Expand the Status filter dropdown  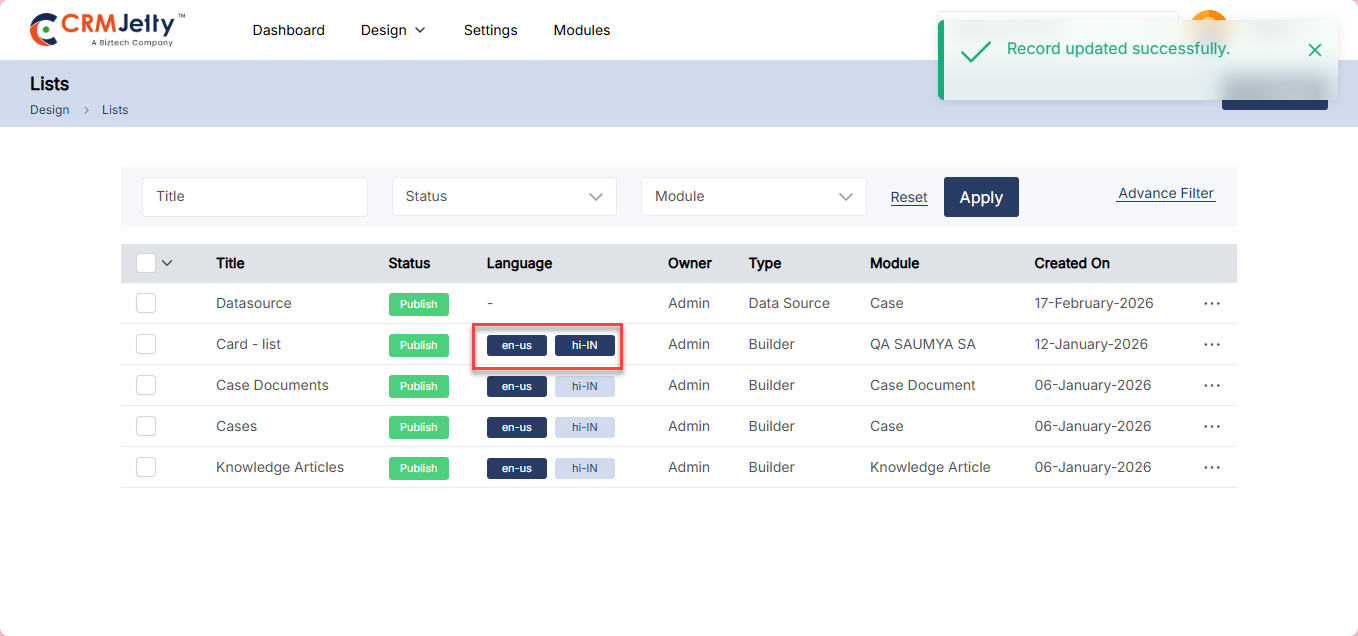coord(504,197)
